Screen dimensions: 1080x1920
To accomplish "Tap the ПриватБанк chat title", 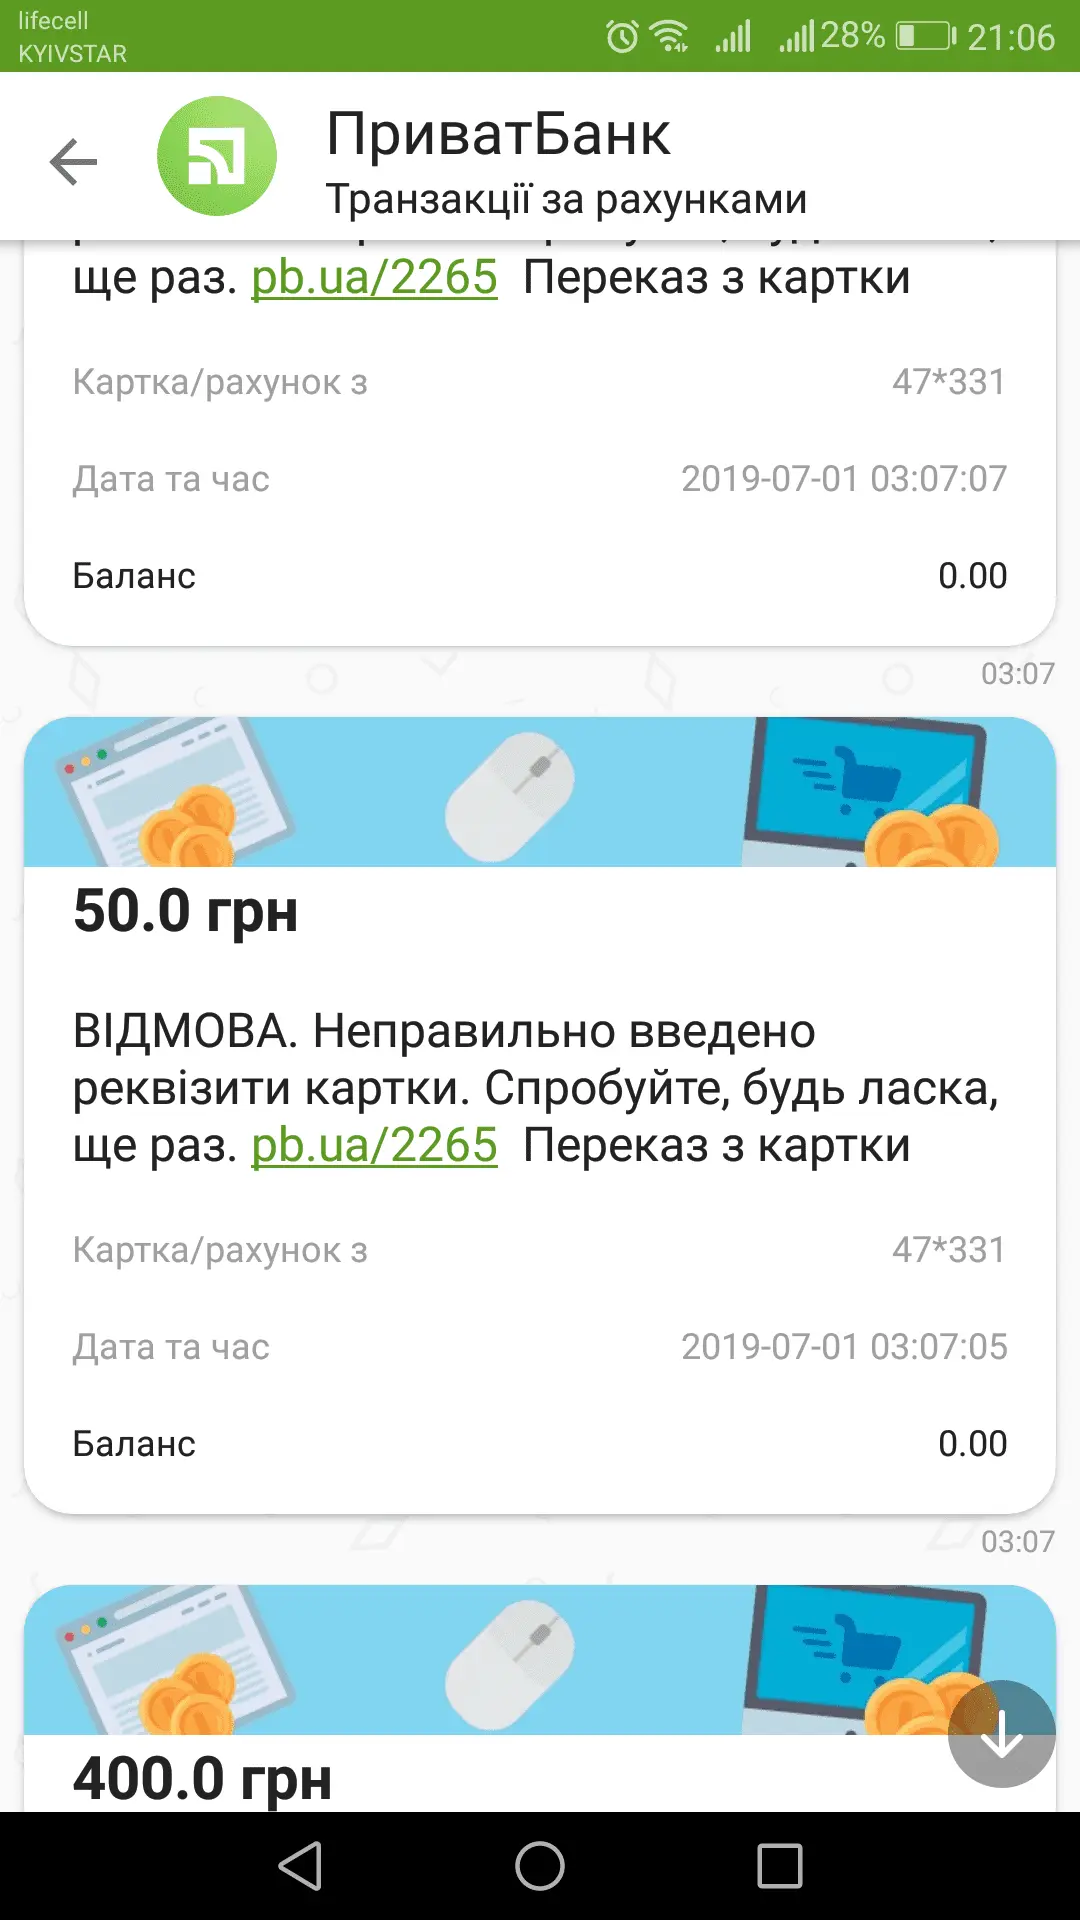I will (x=498, y=134).
